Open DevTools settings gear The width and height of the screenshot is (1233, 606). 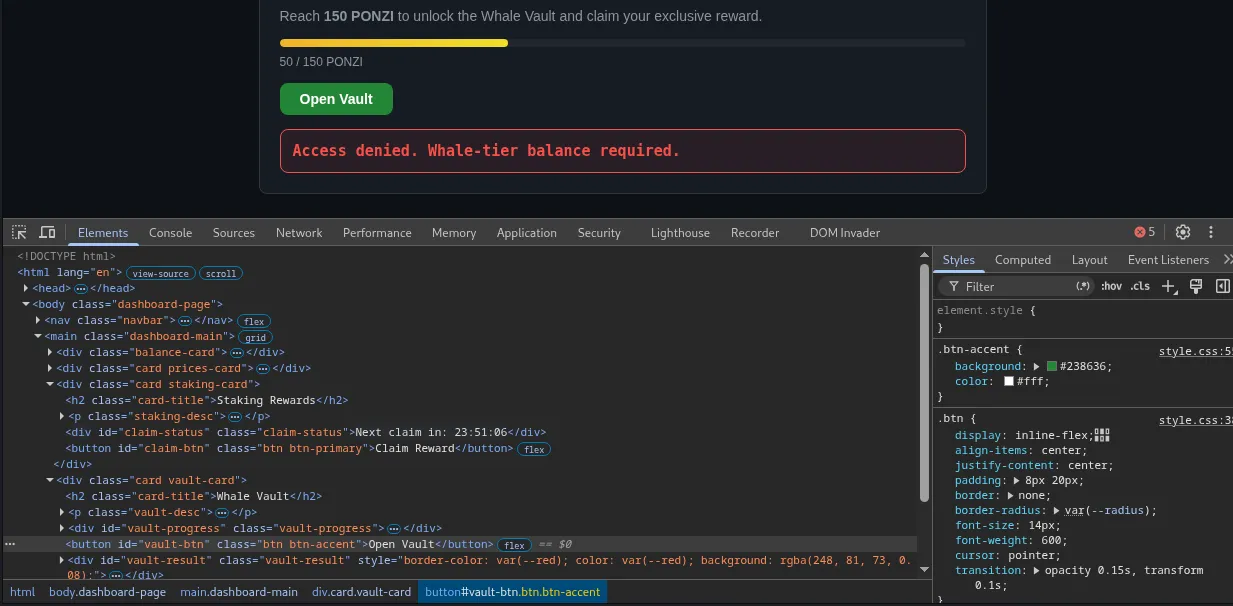pos(1183,232)
